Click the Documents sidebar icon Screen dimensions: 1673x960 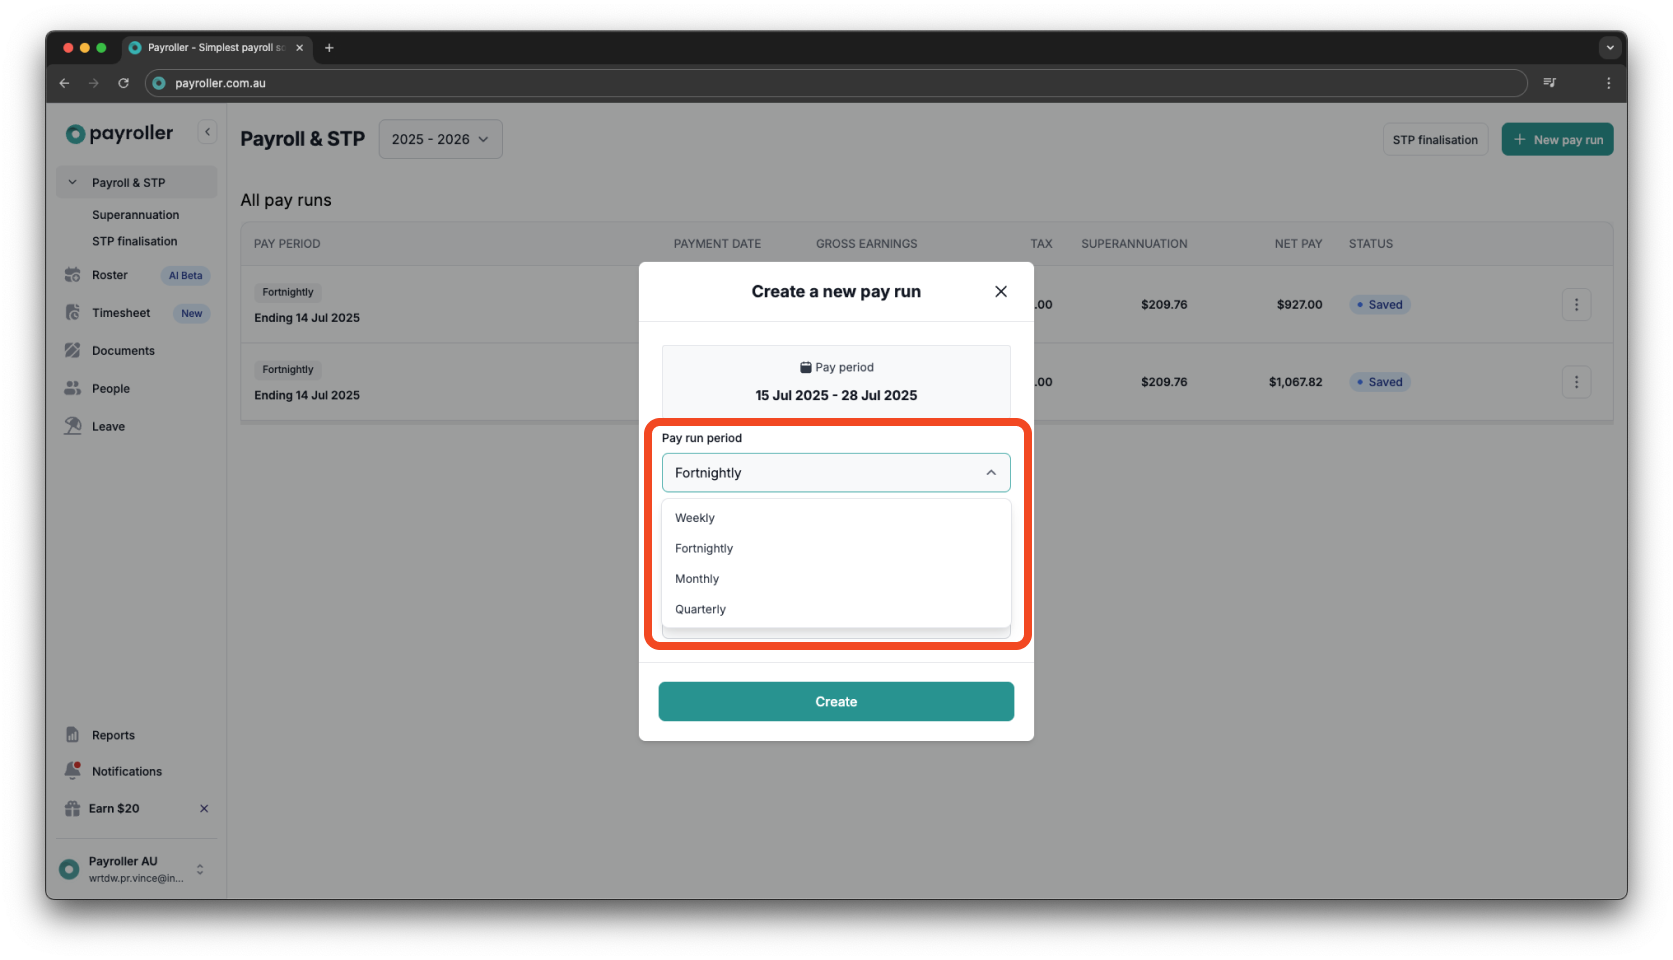pos(73,350)
